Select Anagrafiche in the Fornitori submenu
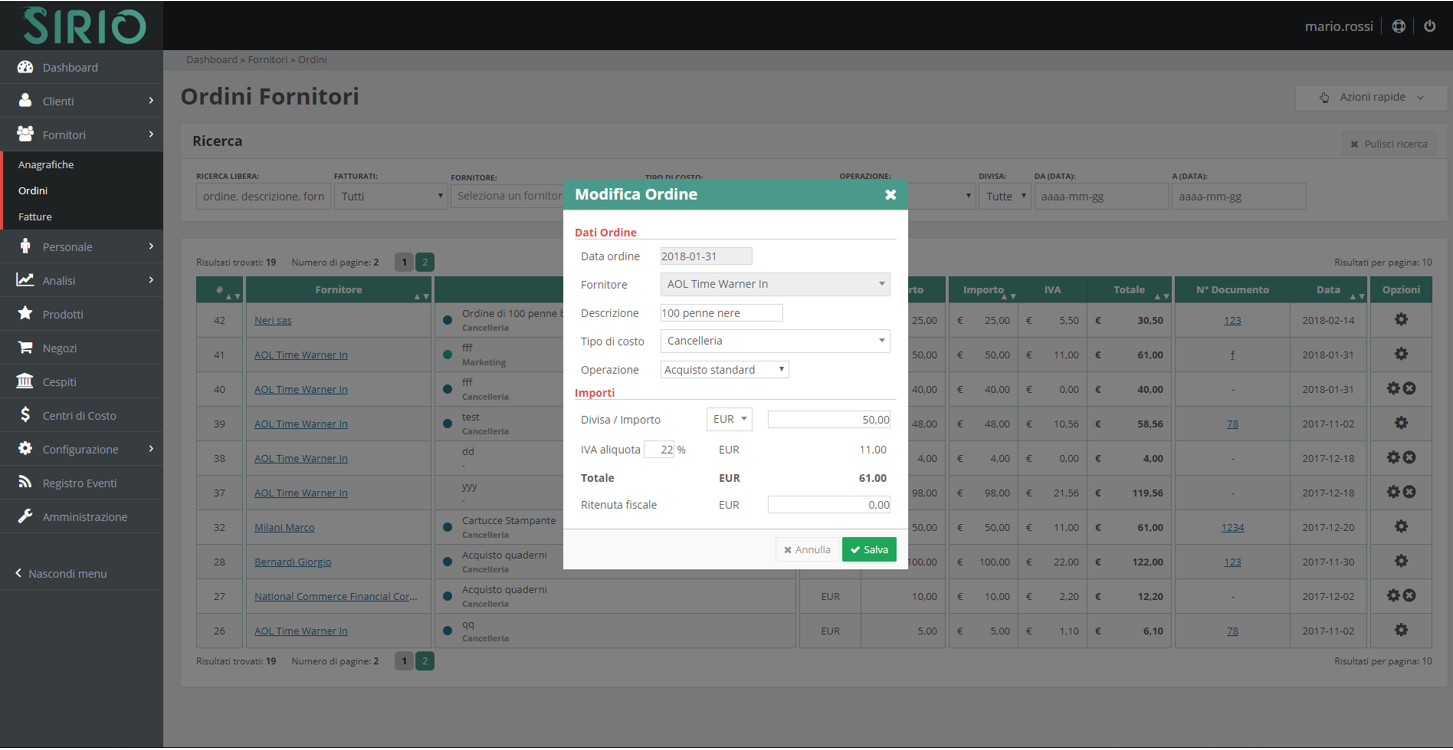 [x=46, y=164]
